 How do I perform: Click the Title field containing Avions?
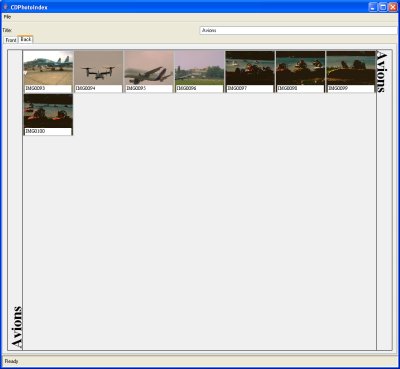299,30
